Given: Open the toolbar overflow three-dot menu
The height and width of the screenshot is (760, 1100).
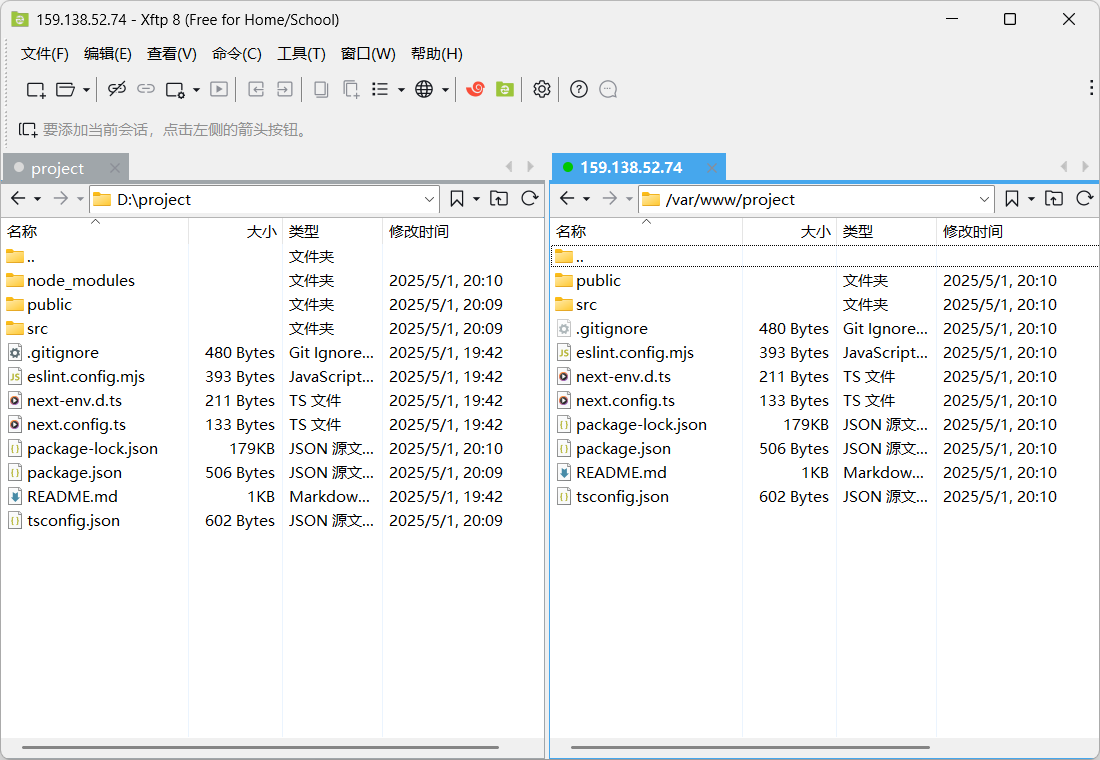Looking at the screenshot, I should [x=1091, y=88].
